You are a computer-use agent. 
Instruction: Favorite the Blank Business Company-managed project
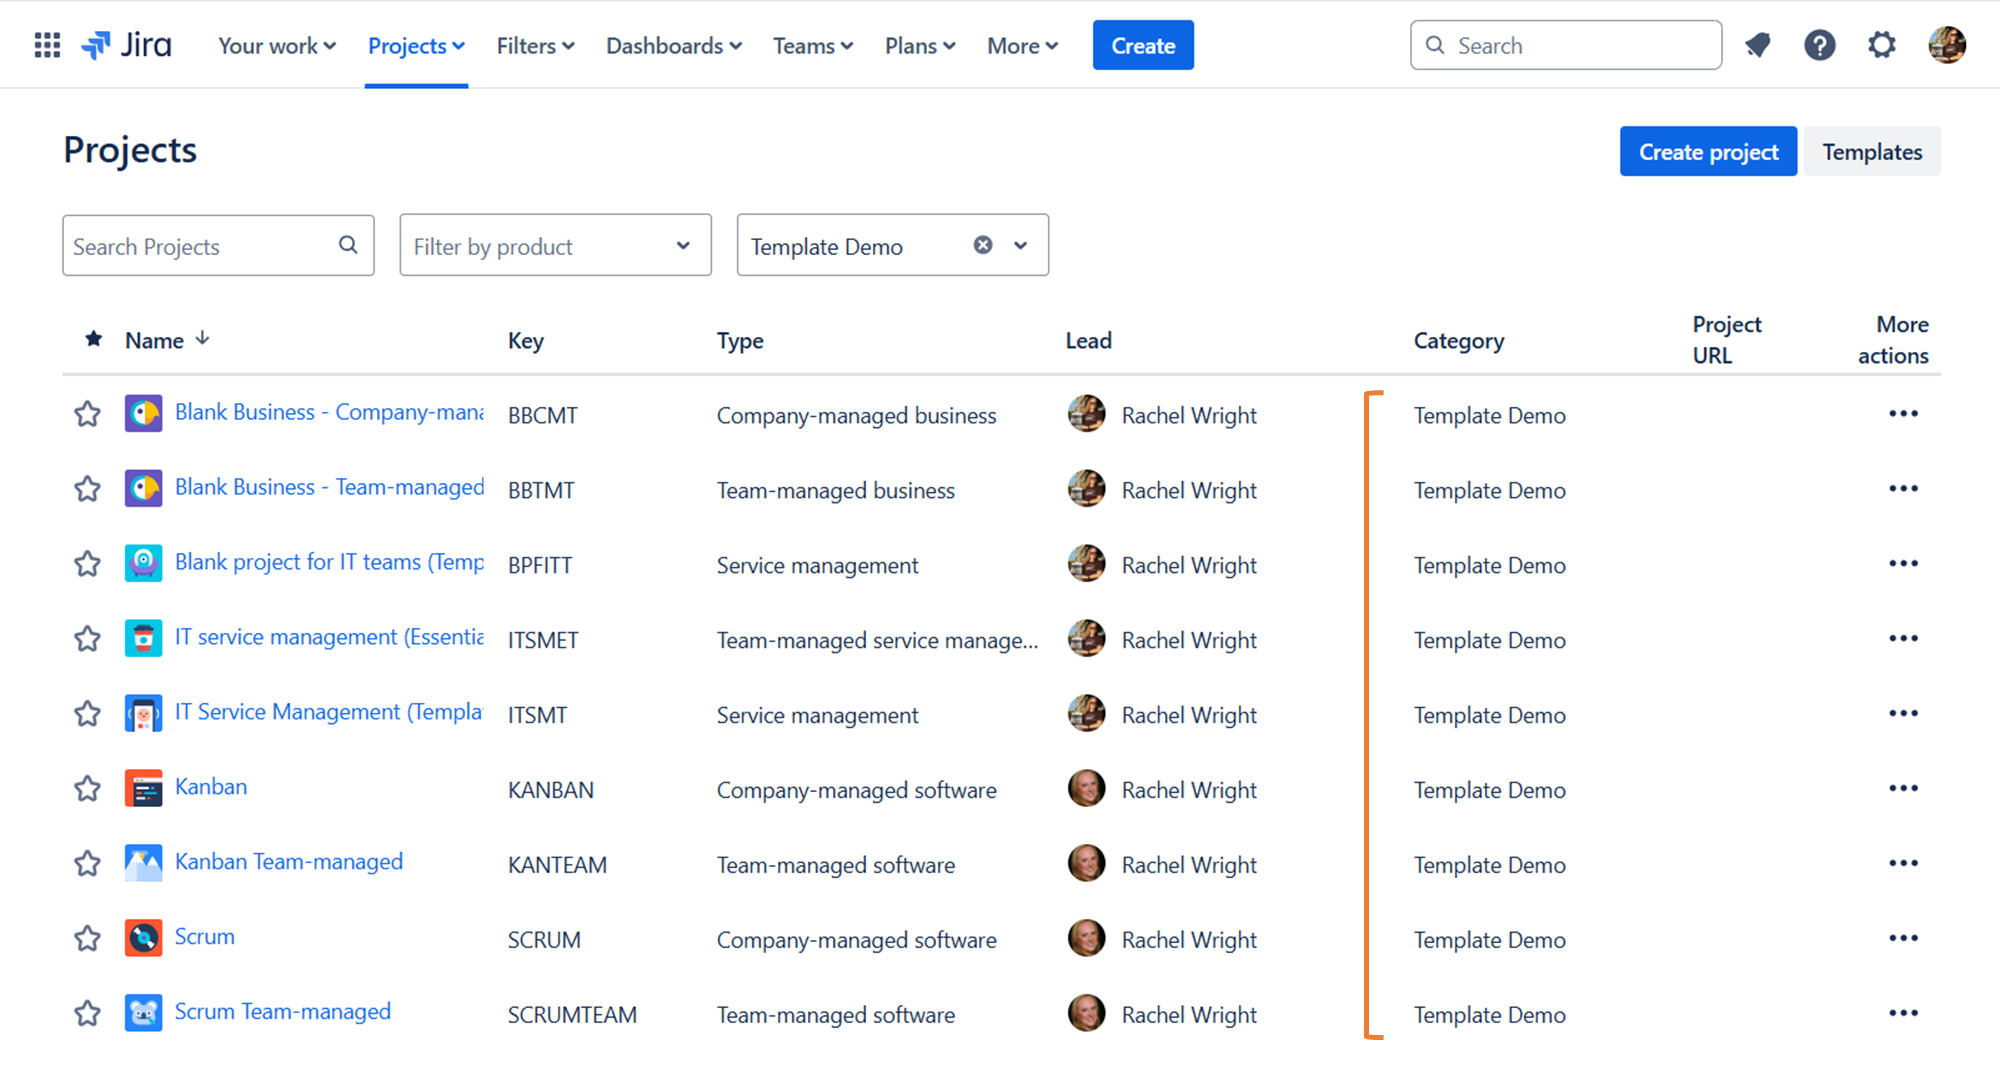click(87, 413)
